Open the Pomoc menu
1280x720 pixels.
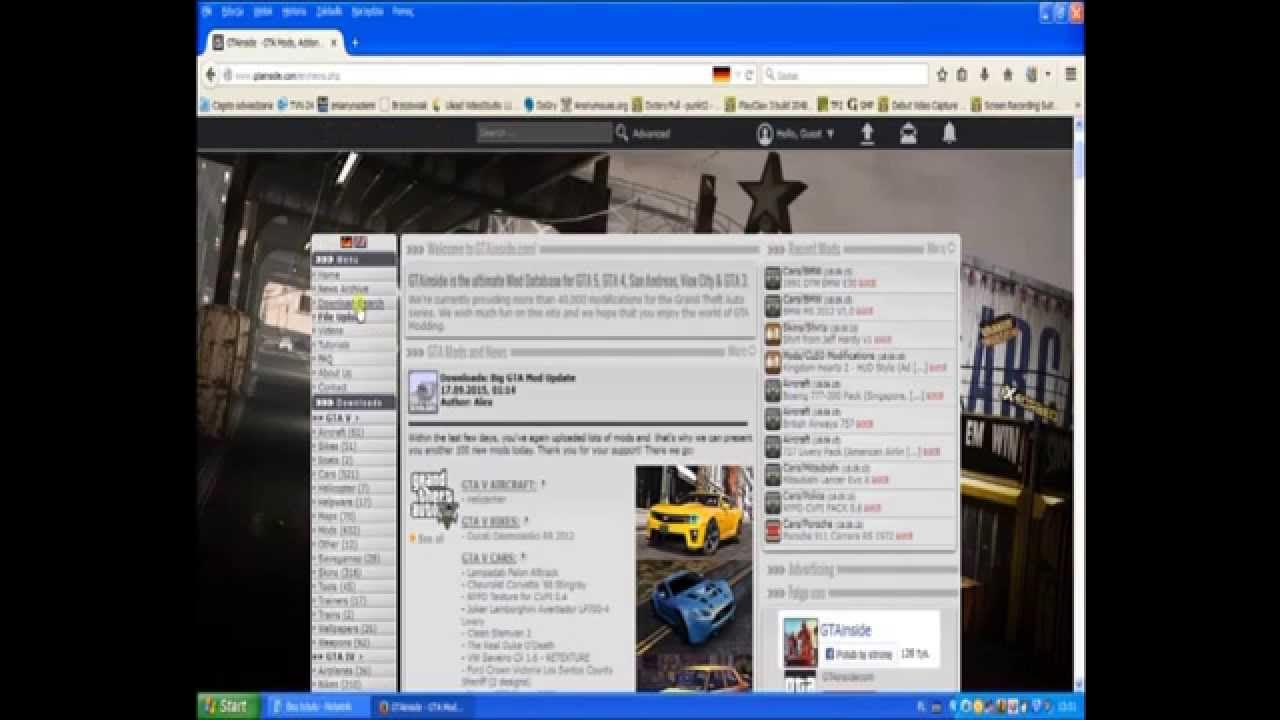(x=403, y=11)
